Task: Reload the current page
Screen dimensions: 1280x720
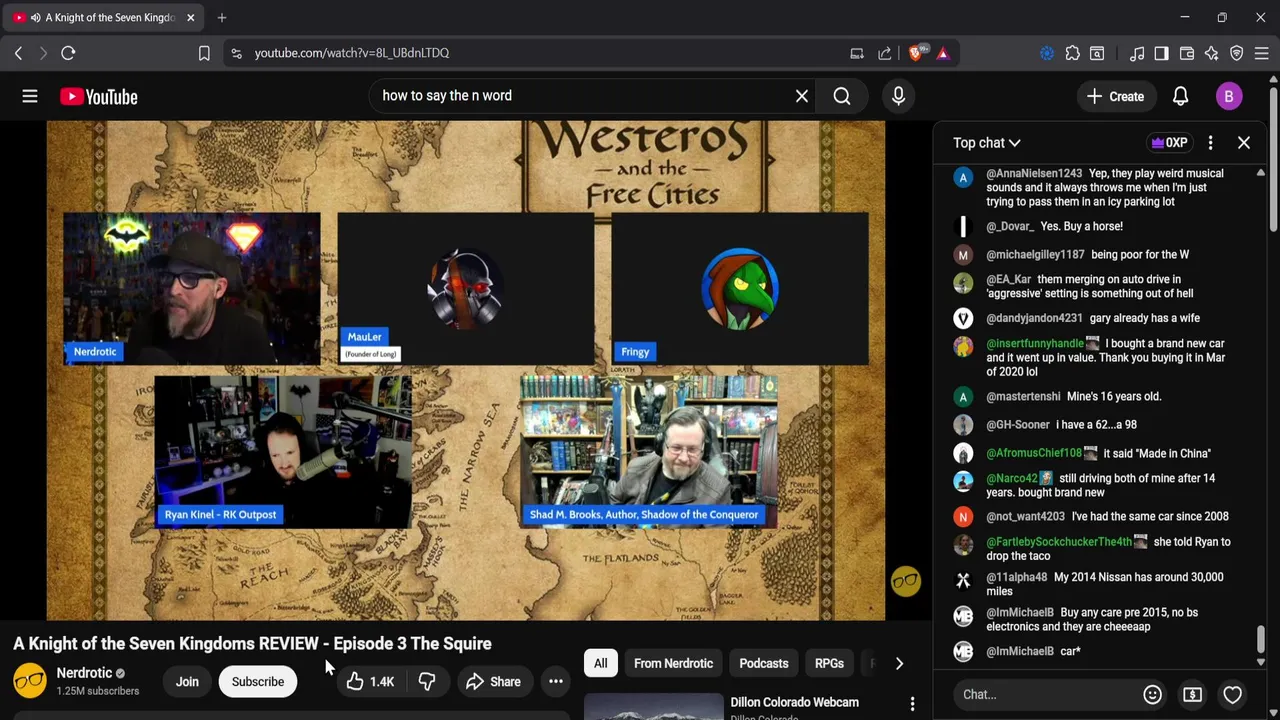Action: (68, 53)
